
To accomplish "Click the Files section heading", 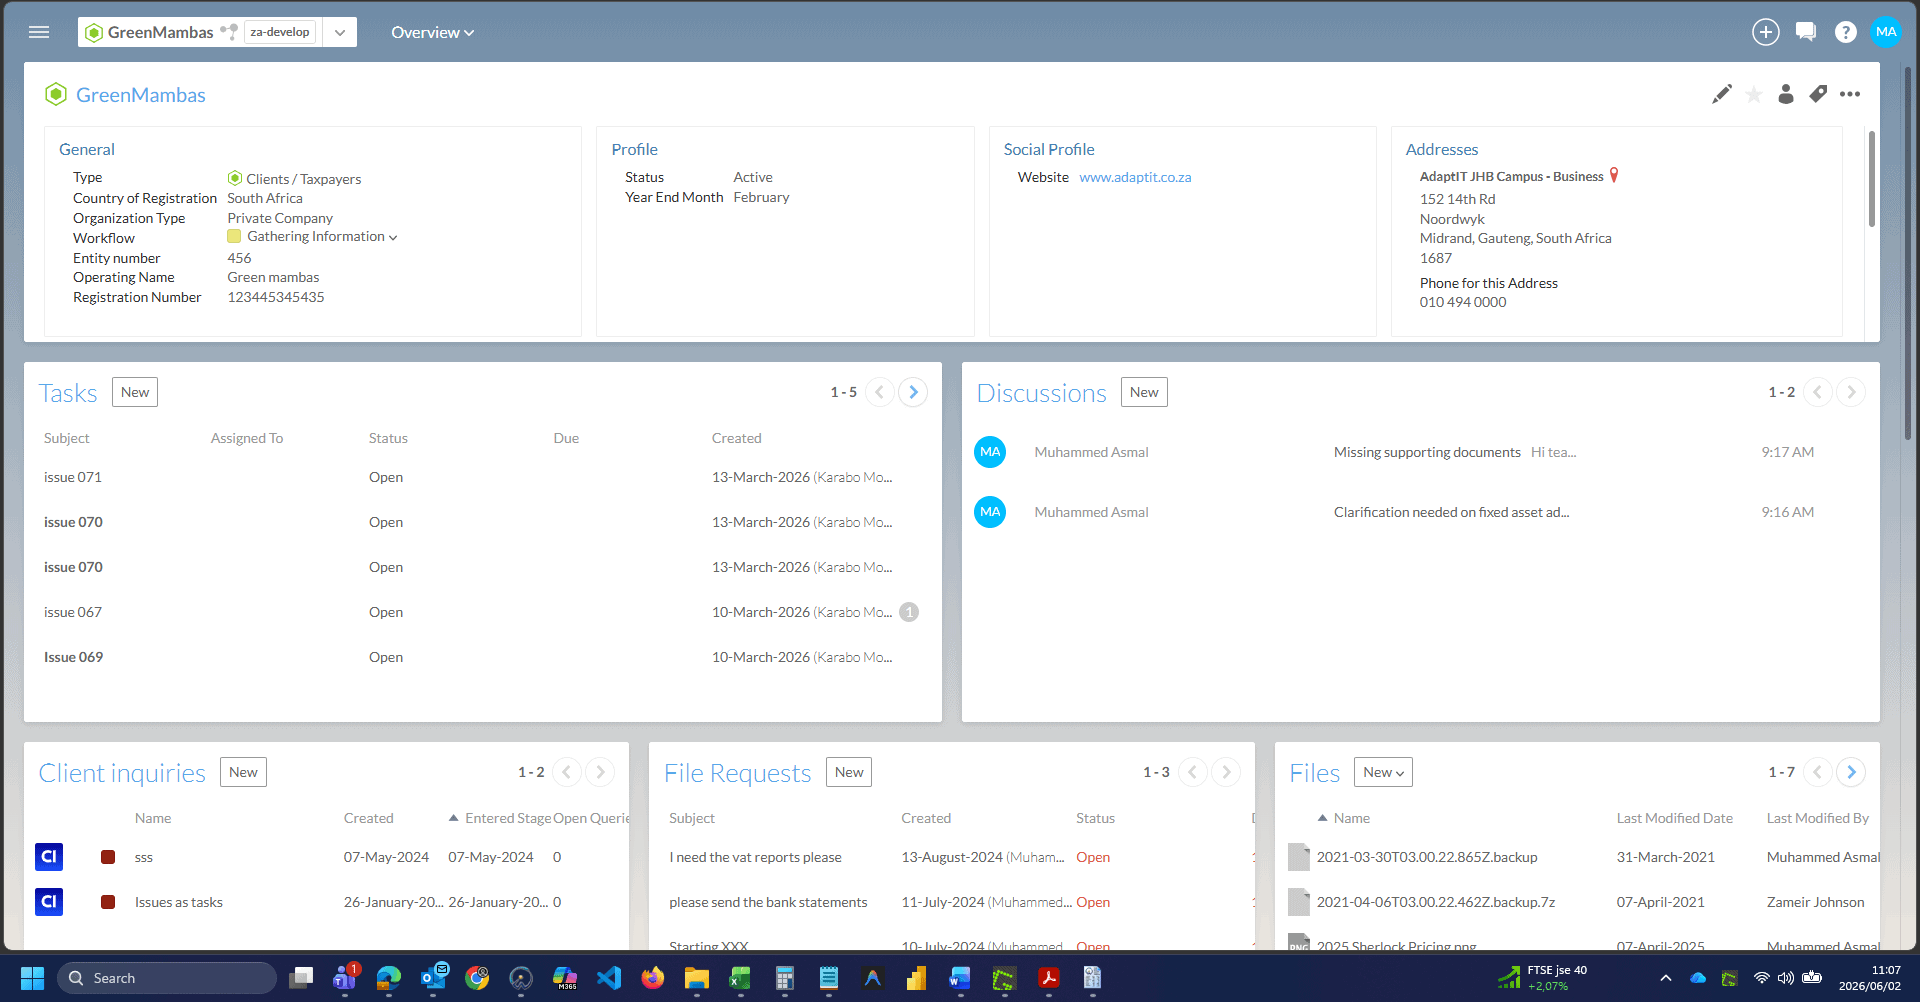I will click(x=1314, y=773).
